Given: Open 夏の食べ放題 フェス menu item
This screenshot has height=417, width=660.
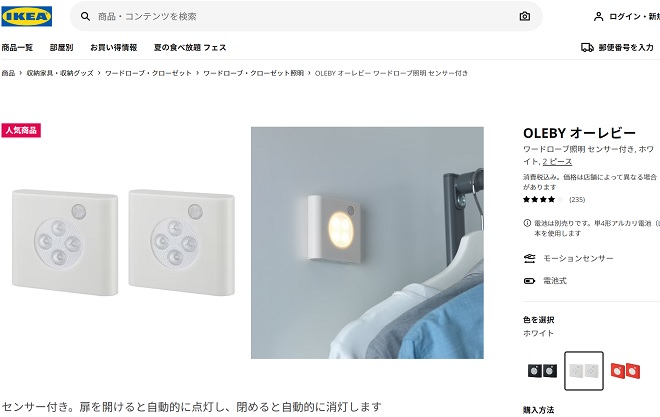Looking at the screenshot, I should click(190, 48).
